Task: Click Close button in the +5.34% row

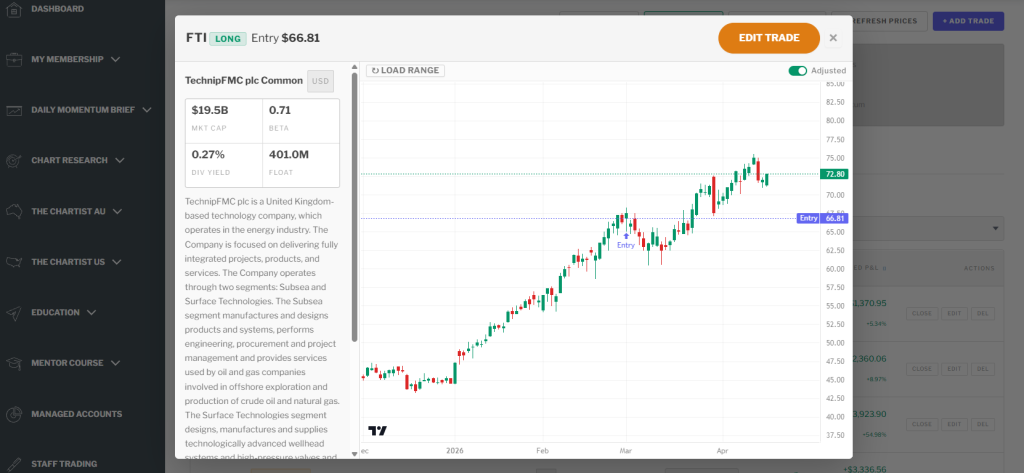Action: click(921, 314)
